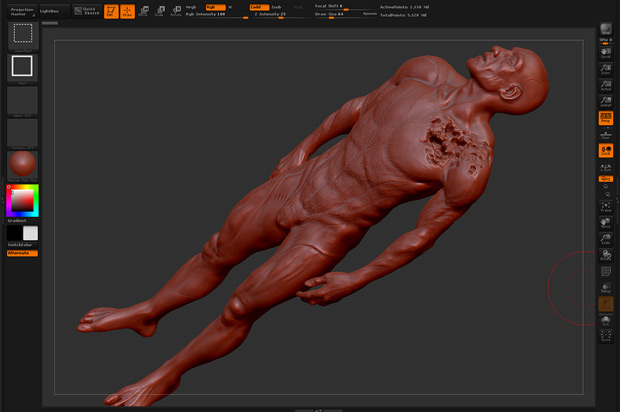
Task: Toggle the Draw mode button
Action: click(x=127, y=11)
